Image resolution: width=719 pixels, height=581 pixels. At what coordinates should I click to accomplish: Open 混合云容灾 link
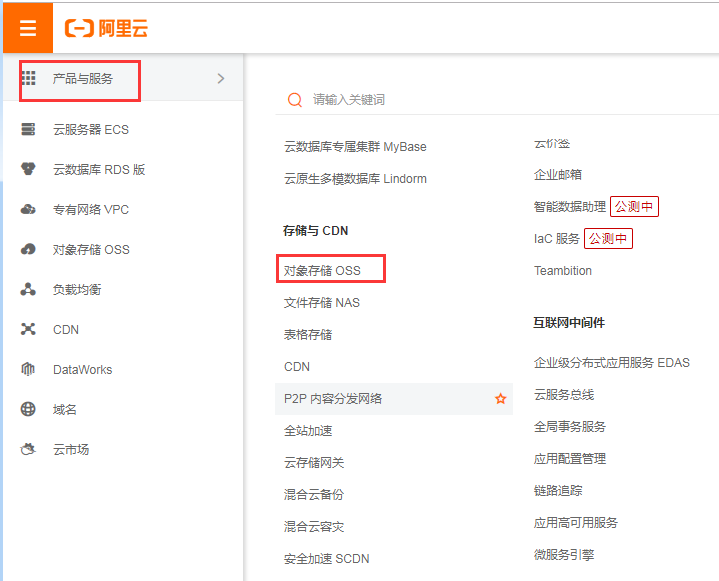click(314, 526)
